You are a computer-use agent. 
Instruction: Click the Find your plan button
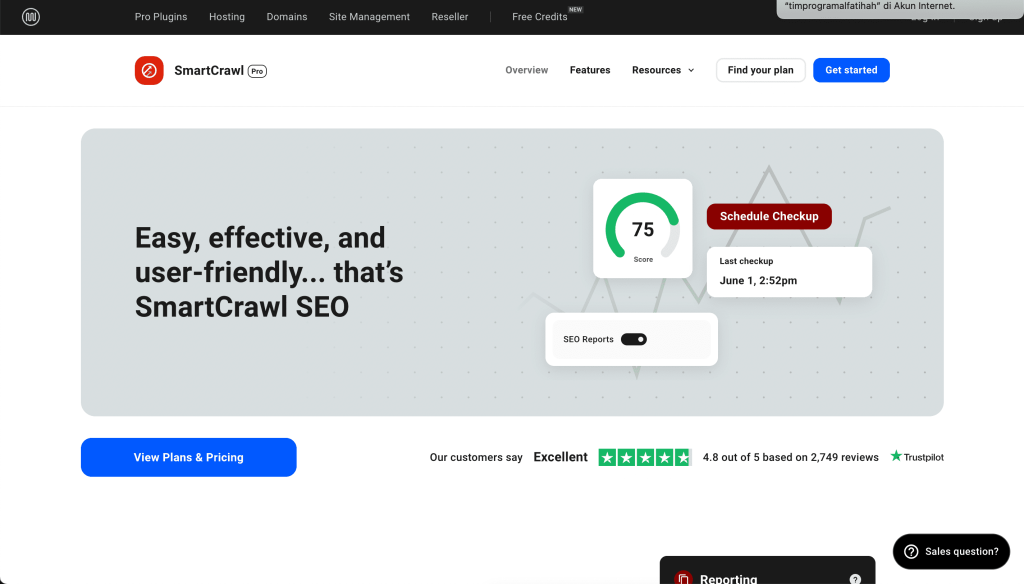[x=760, y=70]
